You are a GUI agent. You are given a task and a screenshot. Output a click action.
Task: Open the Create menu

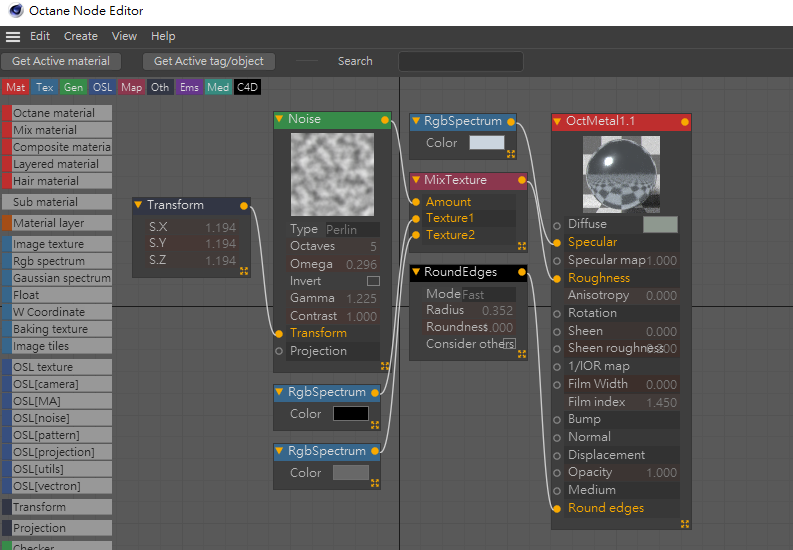pyautogui.click(x=80, y=36)
